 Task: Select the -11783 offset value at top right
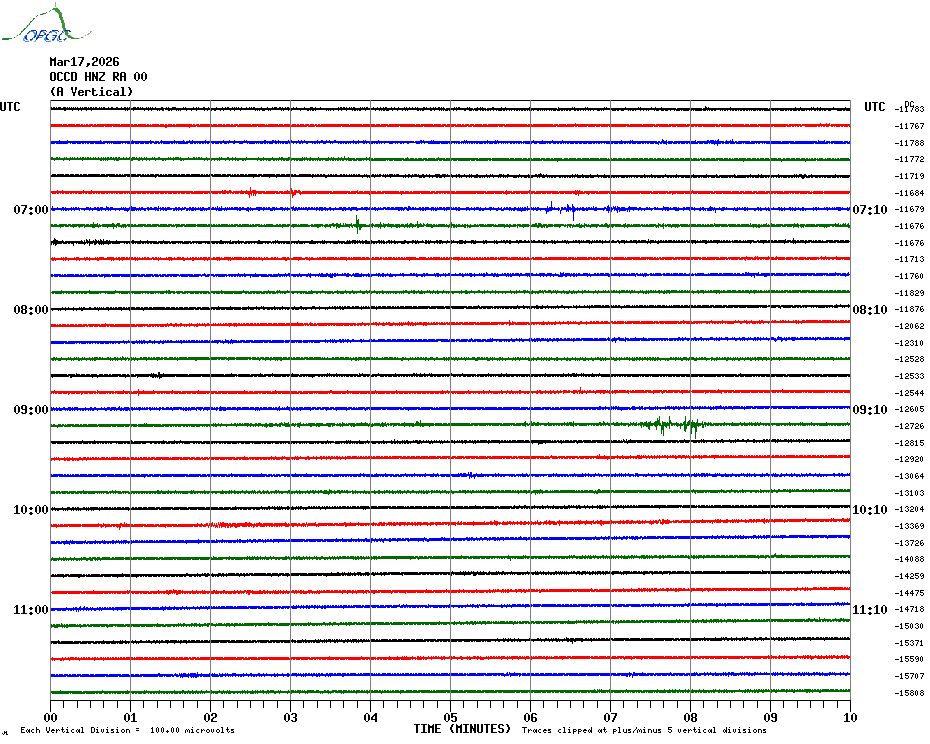tap(910, 109)
